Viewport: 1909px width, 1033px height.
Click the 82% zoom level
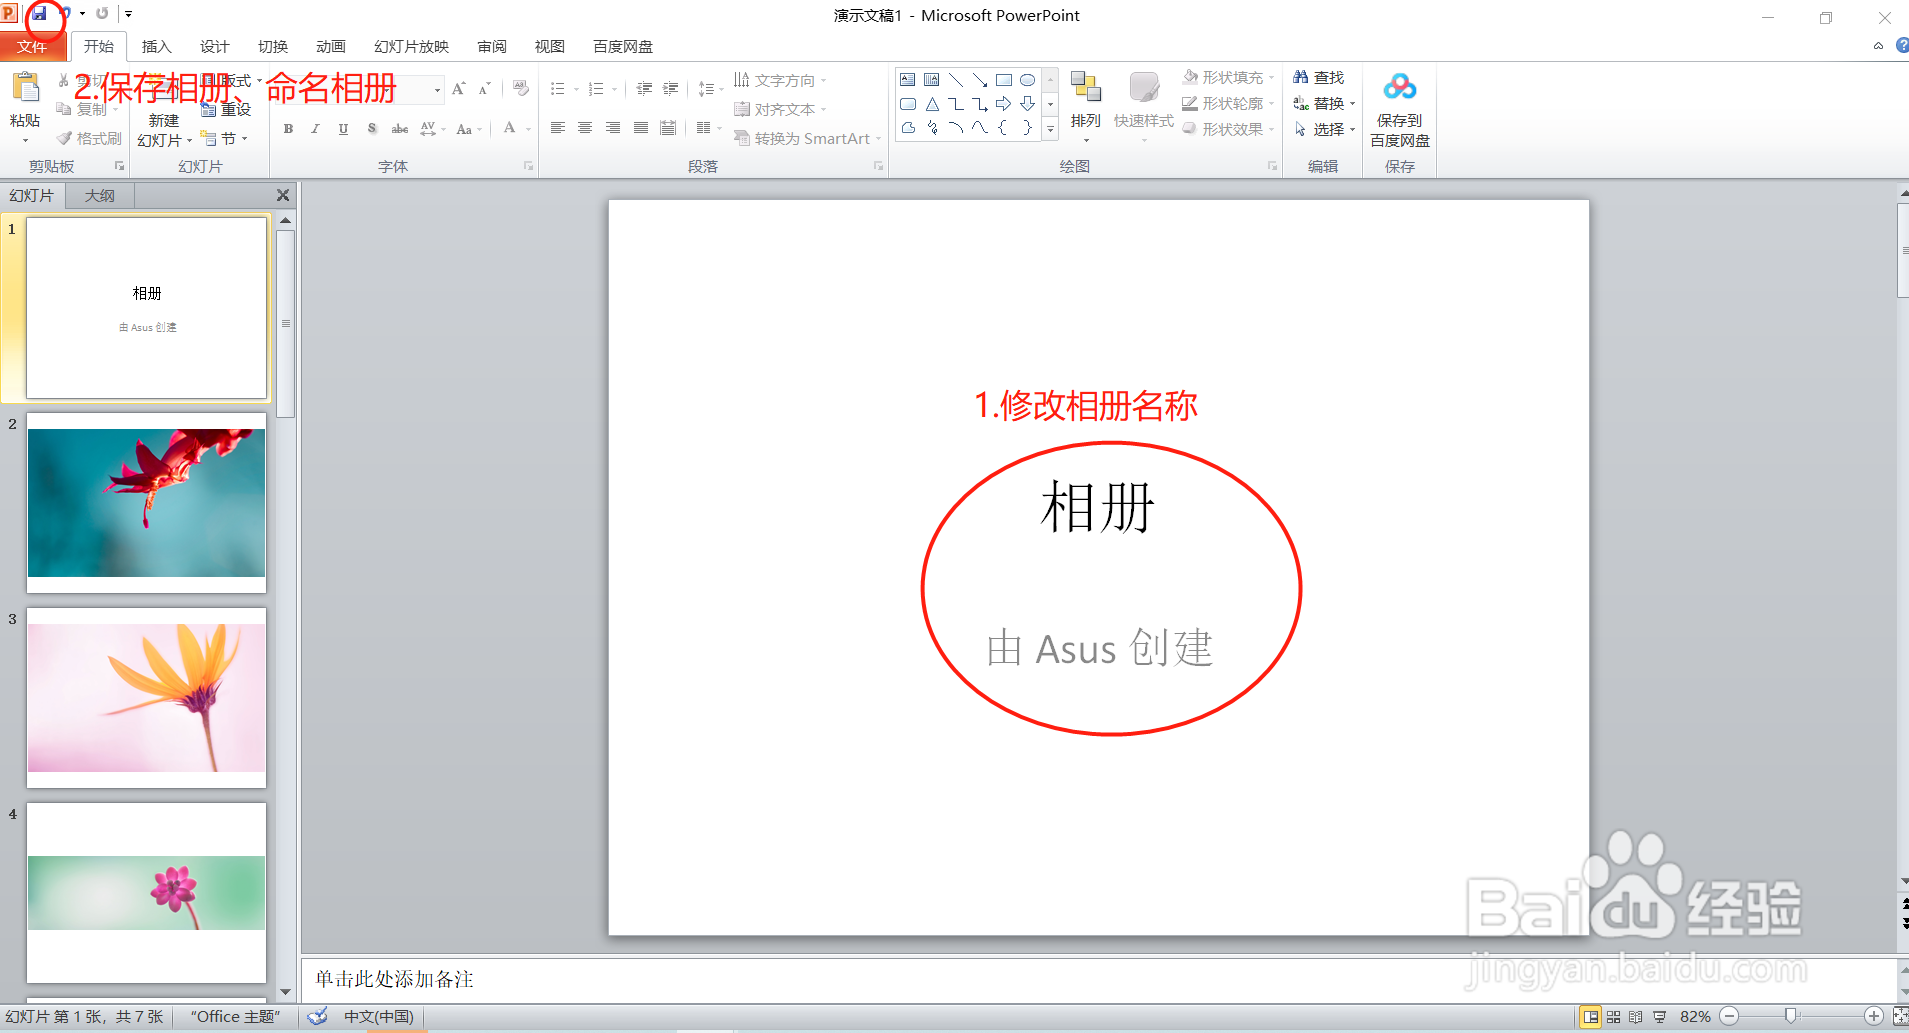[x=1695, y=1017]
